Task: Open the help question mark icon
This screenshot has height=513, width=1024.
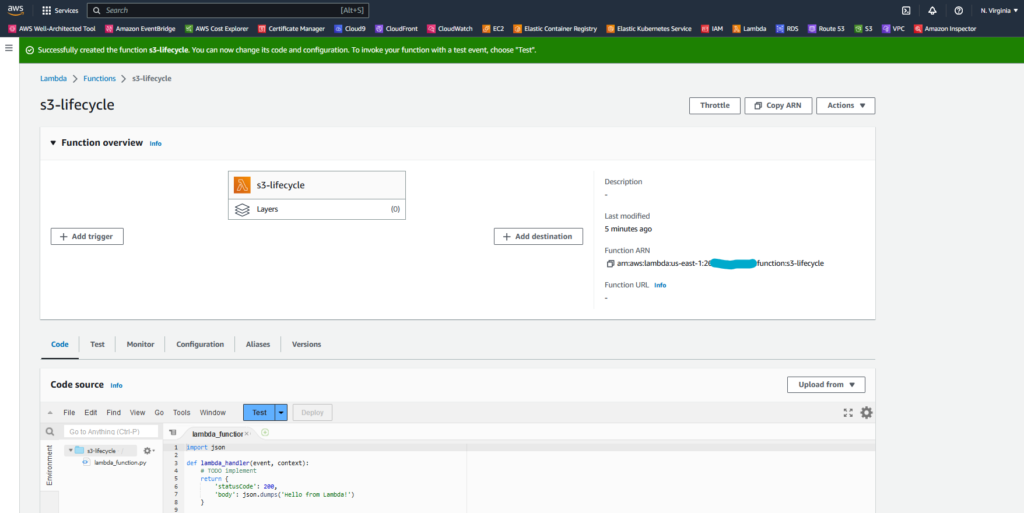Action: point(958,10)
